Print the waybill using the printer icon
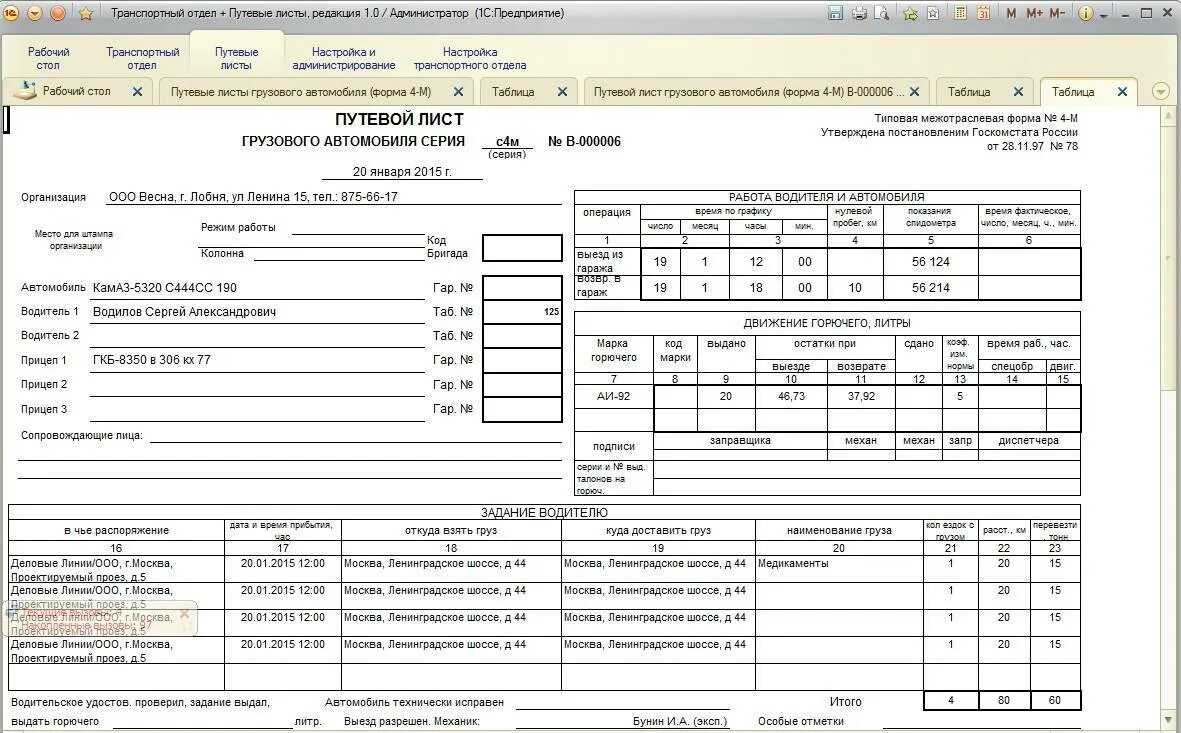This screenshot has width=1181, height=733. [859, 13]
